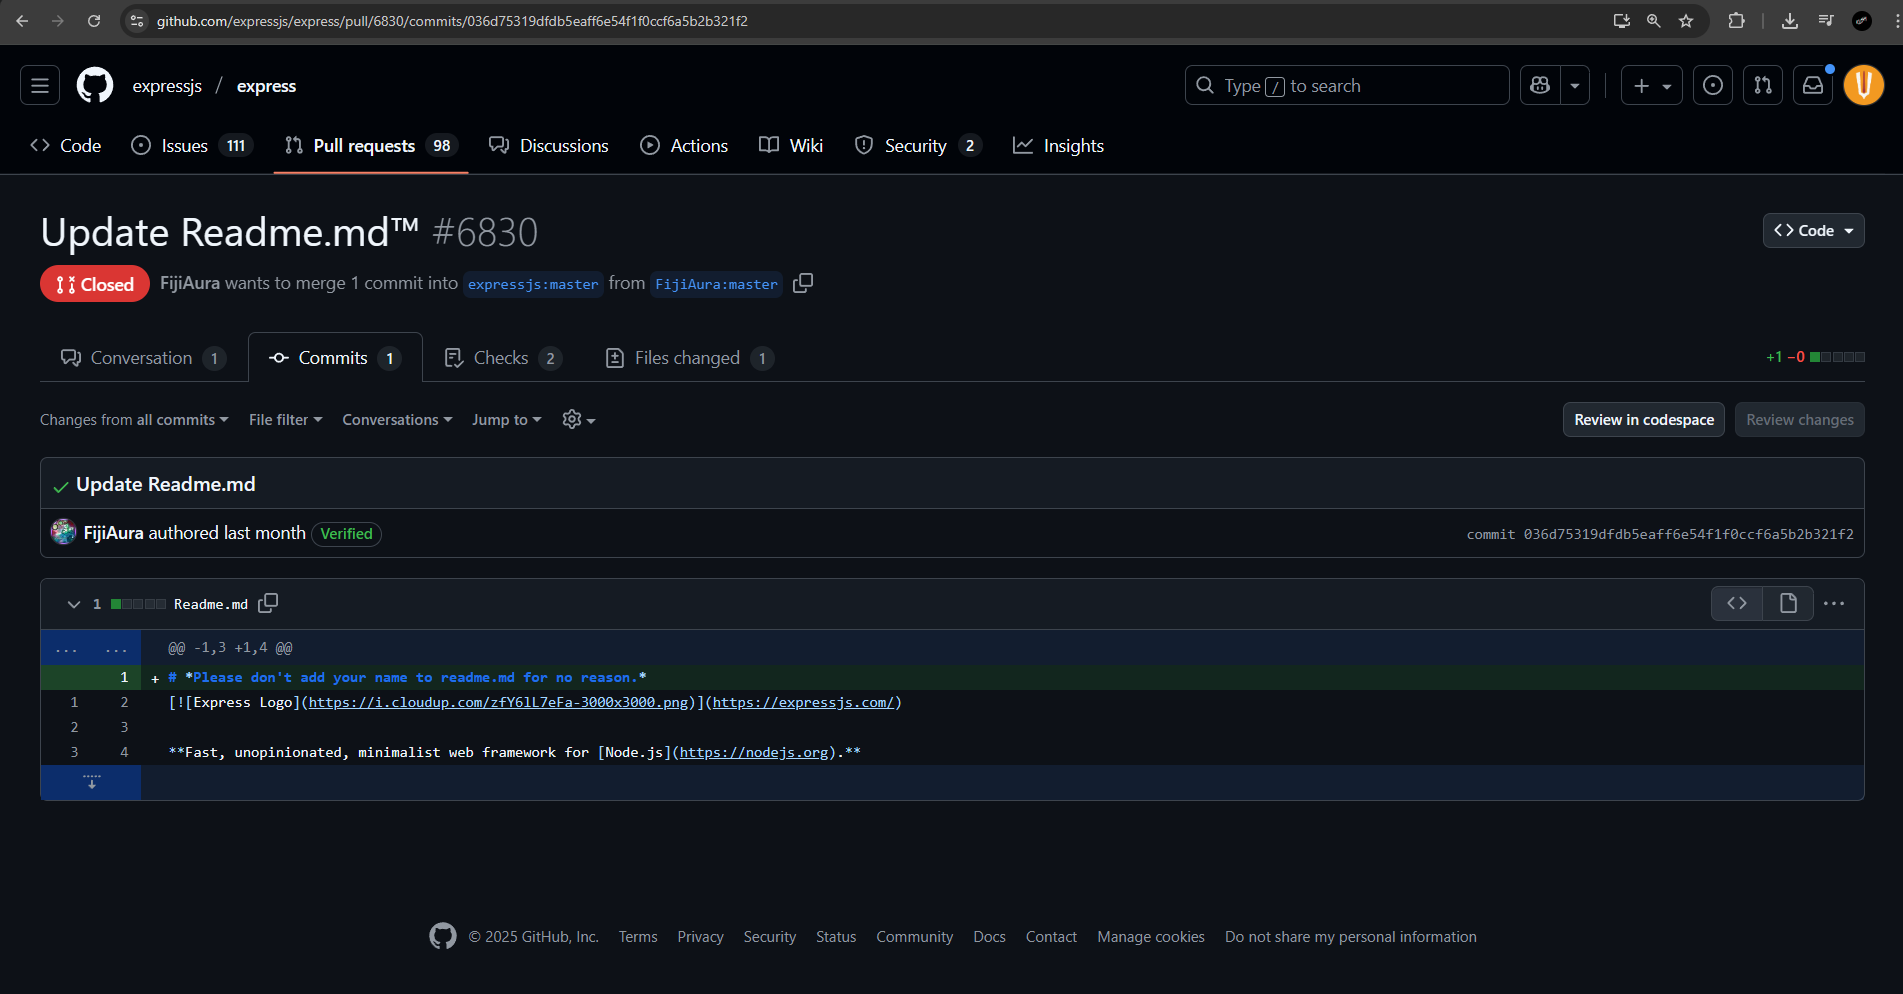Copy the FijiAura:master branch name
1903x994 pixels.
(802, 283)
